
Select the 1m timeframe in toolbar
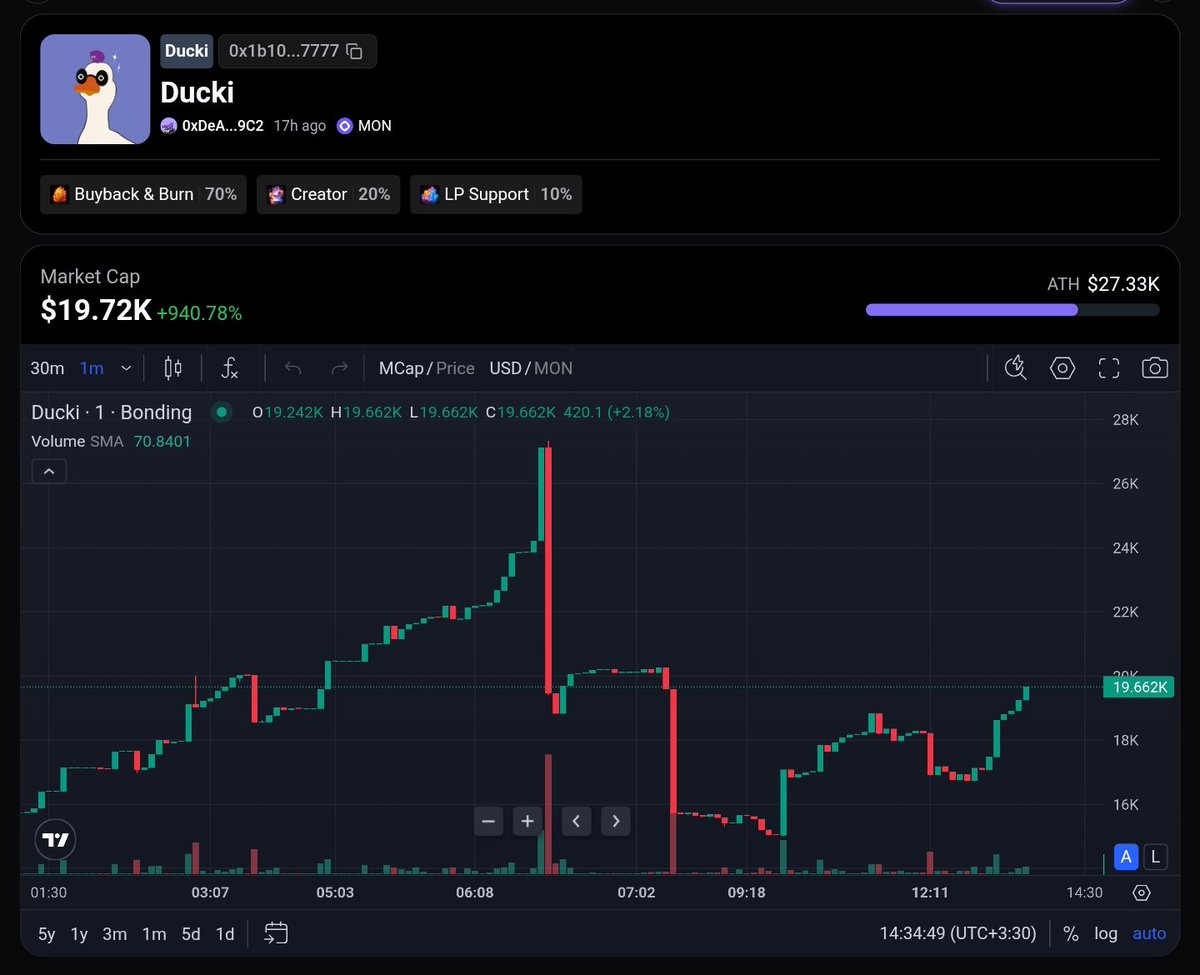[92, 368]
